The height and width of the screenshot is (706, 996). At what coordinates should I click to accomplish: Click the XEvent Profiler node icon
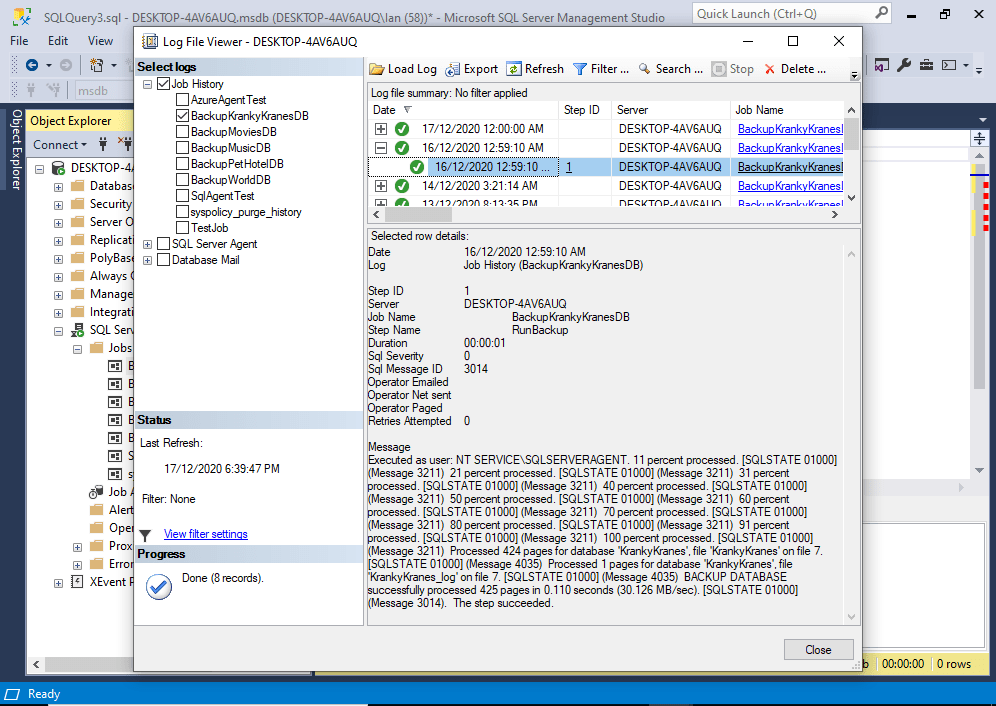tap(77, 581)
